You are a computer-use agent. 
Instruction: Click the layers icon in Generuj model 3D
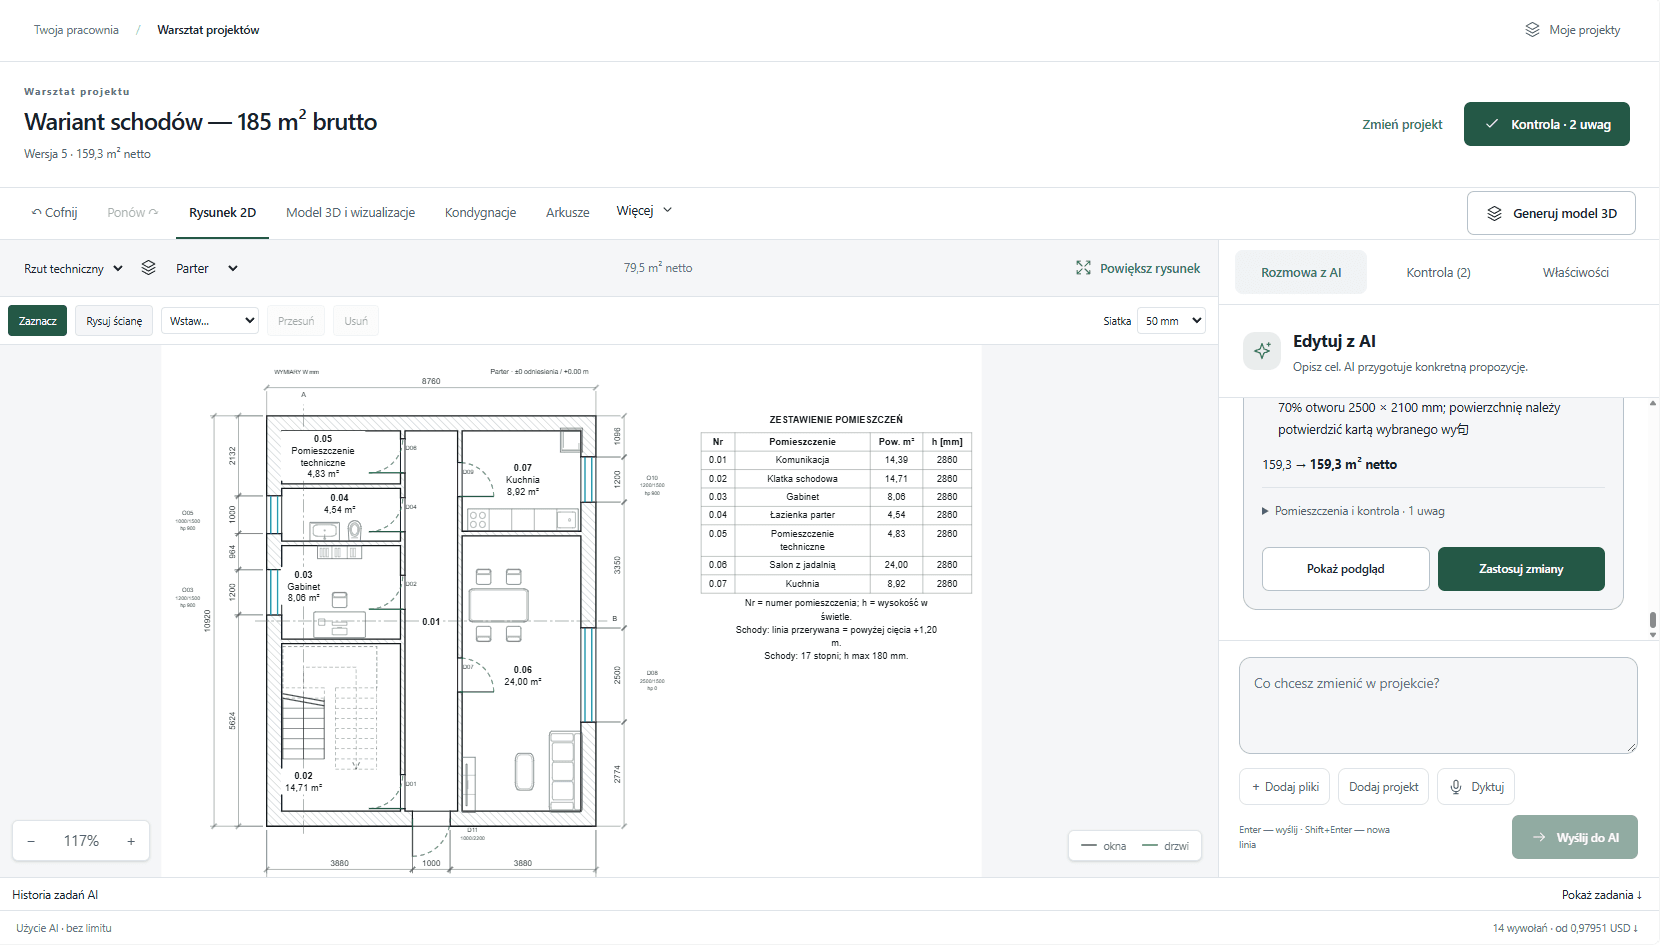pos(1494,213)
